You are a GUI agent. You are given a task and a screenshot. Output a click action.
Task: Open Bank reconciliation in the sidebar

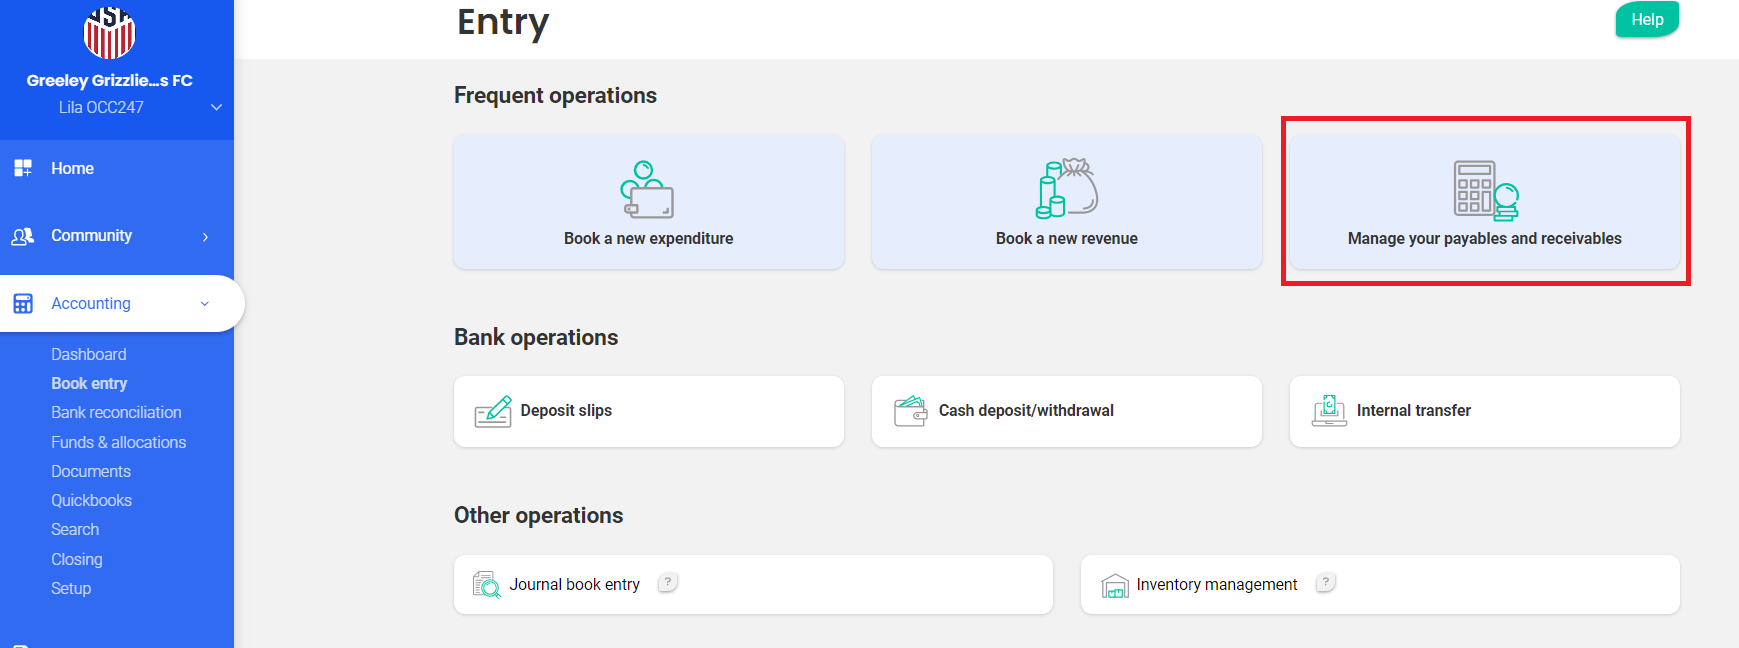coord(116,412)
